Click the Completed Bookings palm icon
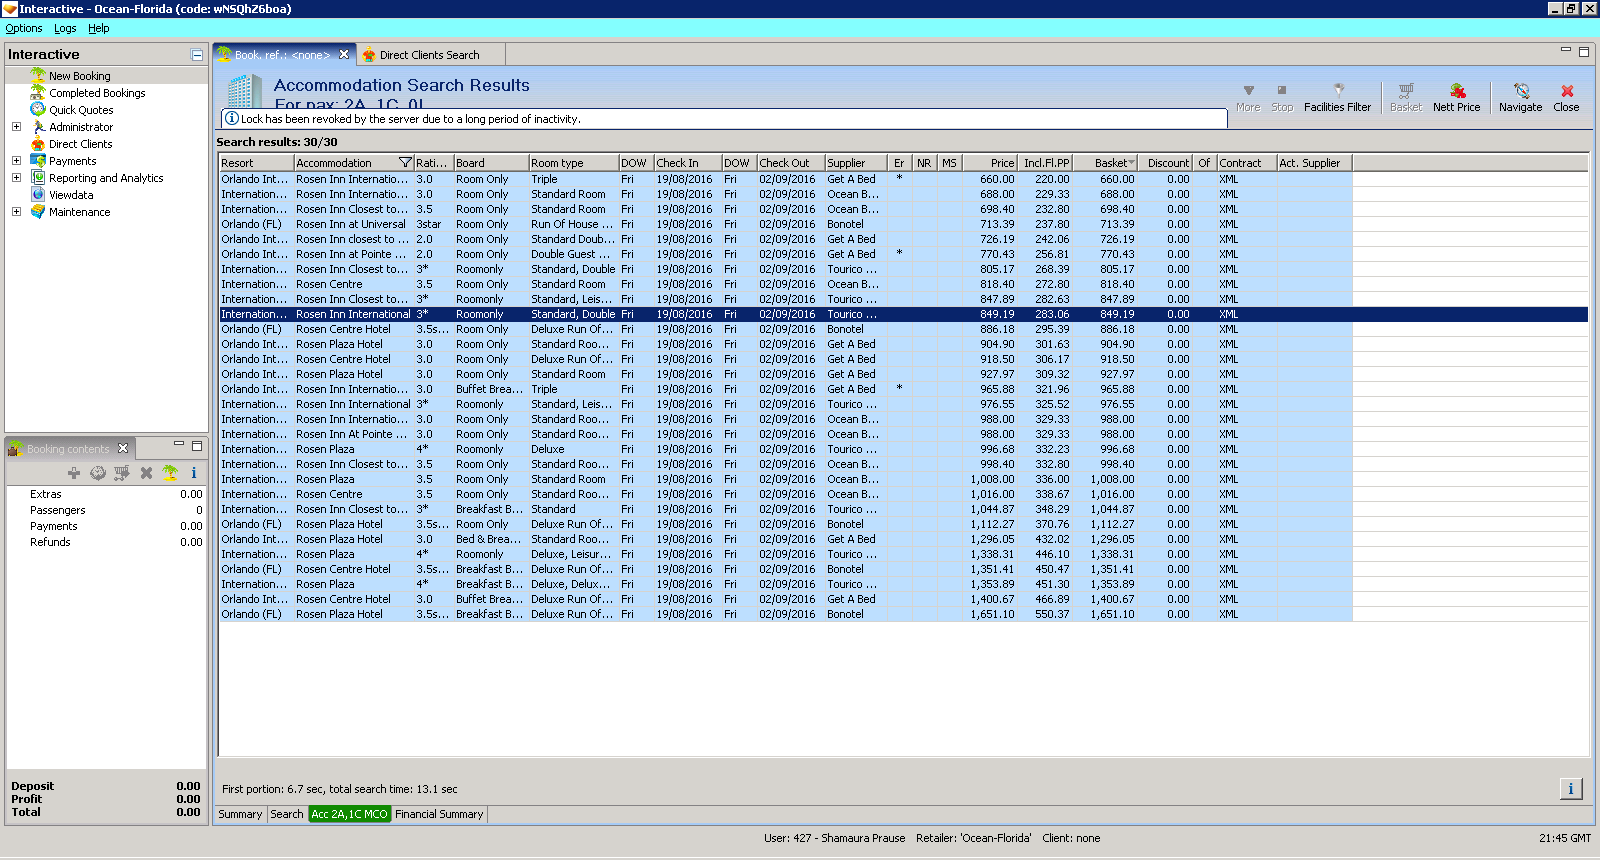 pos(38,93)
